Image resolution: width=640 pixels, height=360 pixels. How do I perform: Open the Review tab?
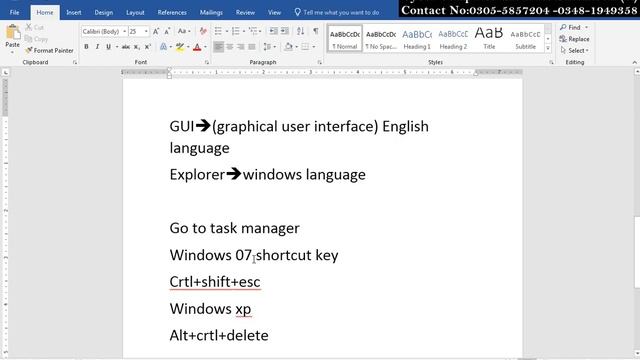[245, 13]
